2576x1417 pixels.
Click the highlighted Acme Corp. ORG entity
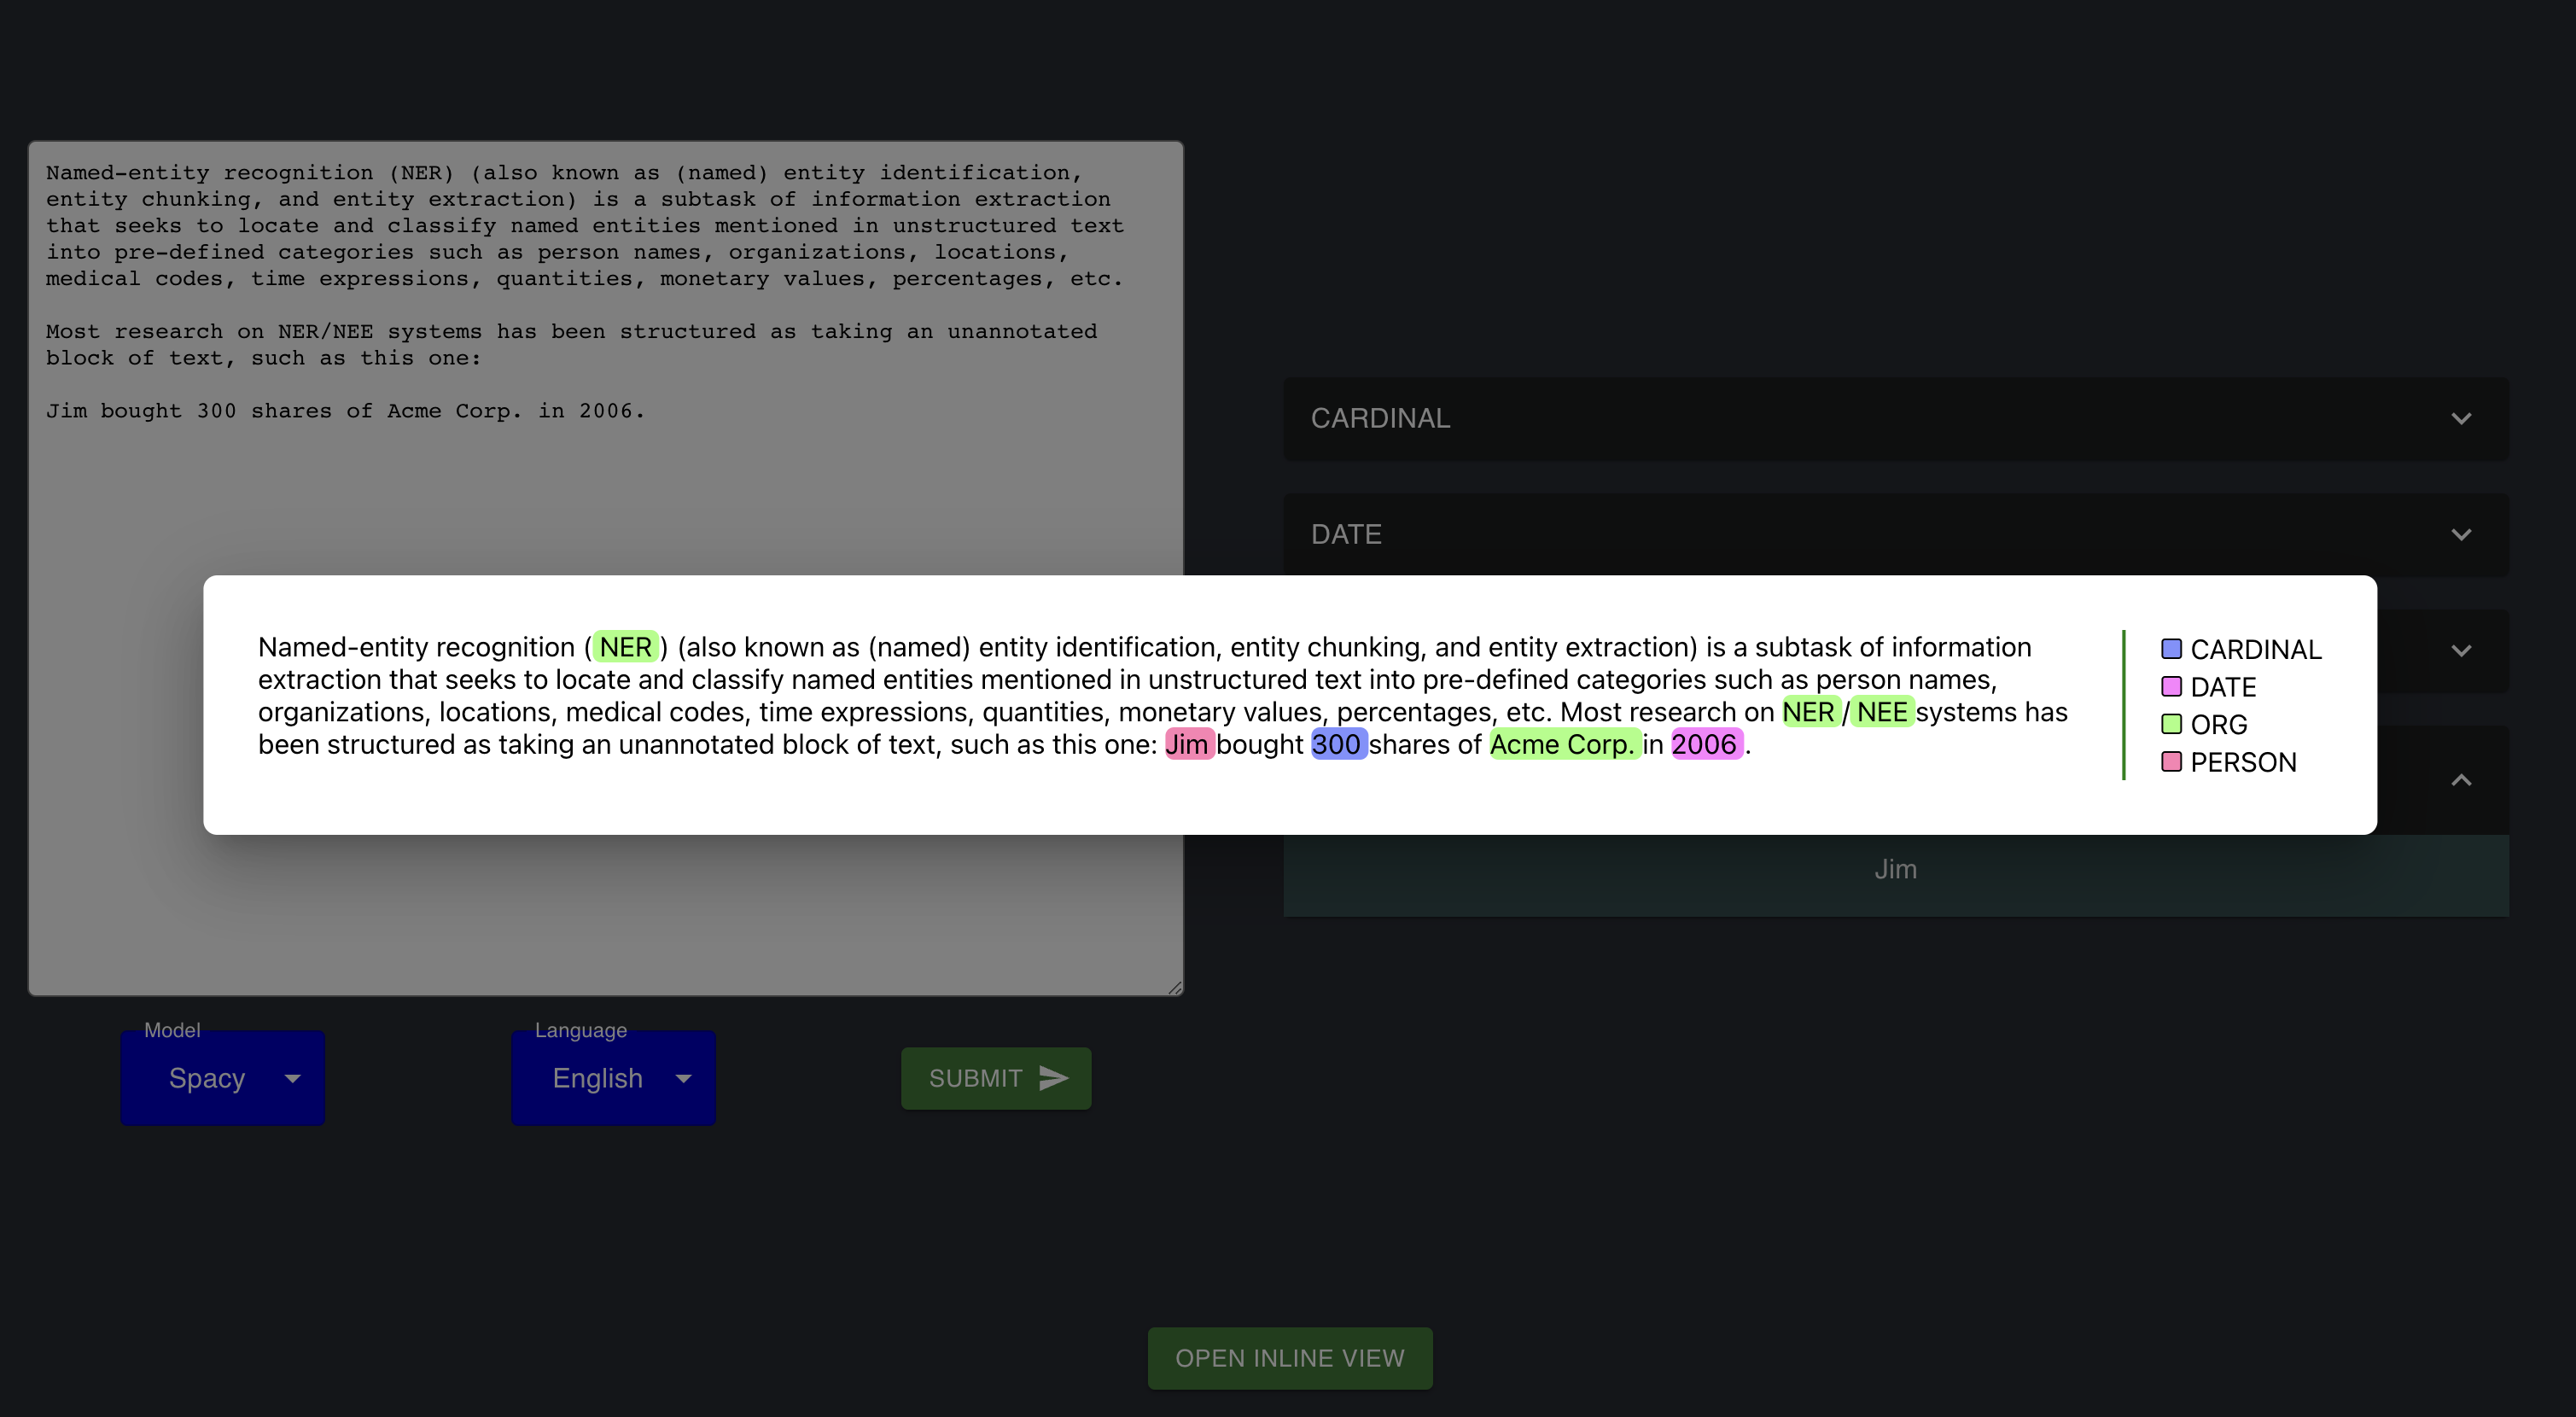click(x=1558, y=745)
